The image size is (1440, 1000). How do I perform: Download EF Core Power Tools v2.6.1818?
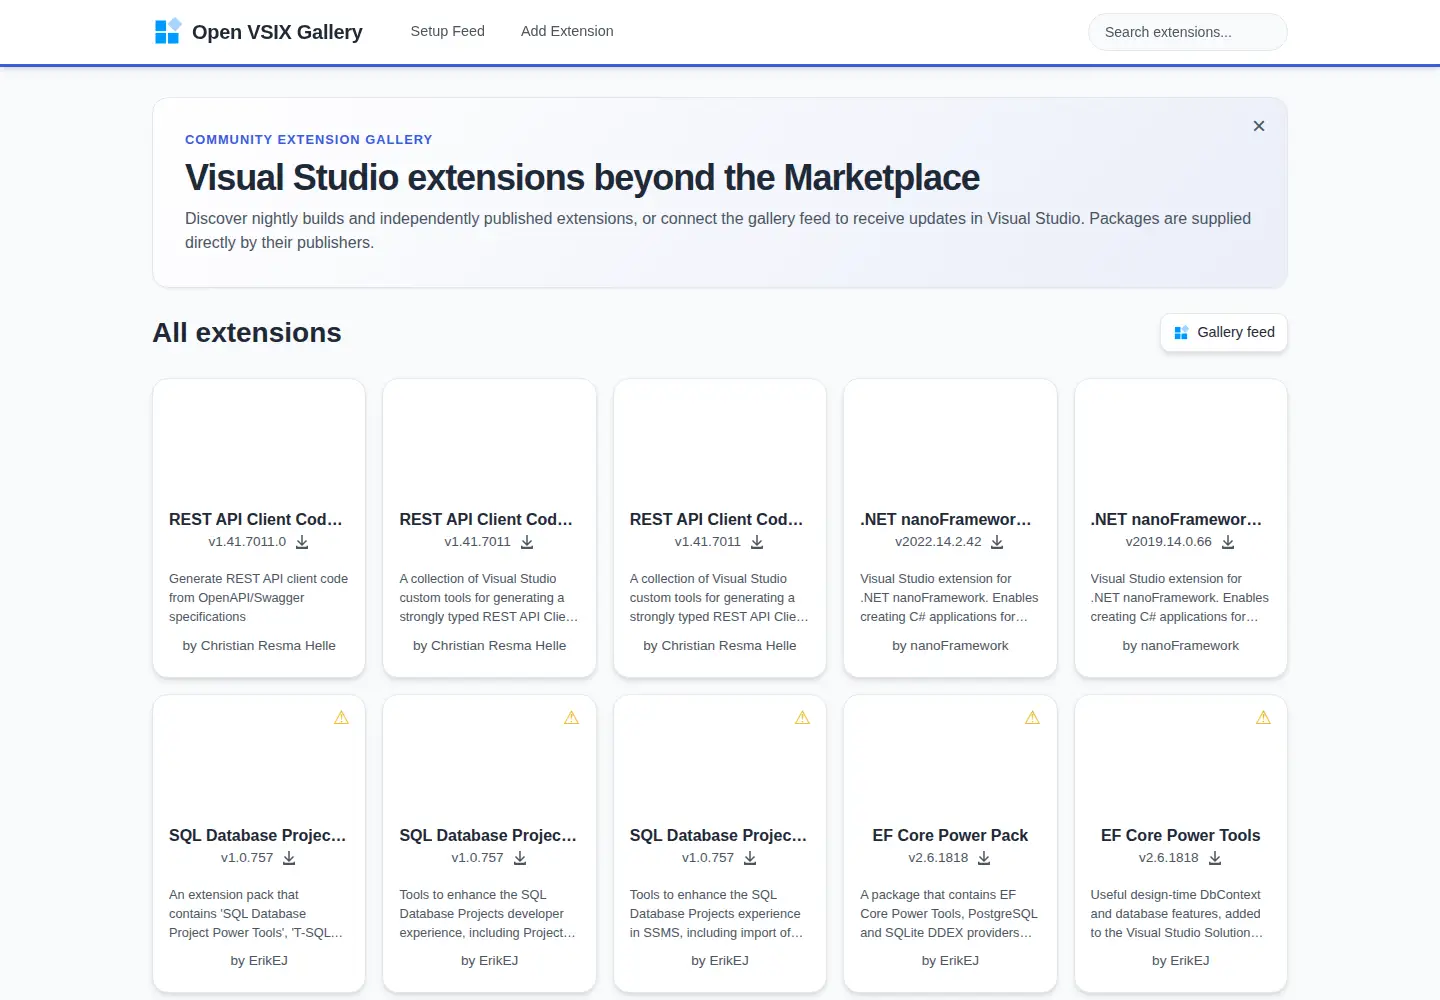click(x=1215, y=858)
